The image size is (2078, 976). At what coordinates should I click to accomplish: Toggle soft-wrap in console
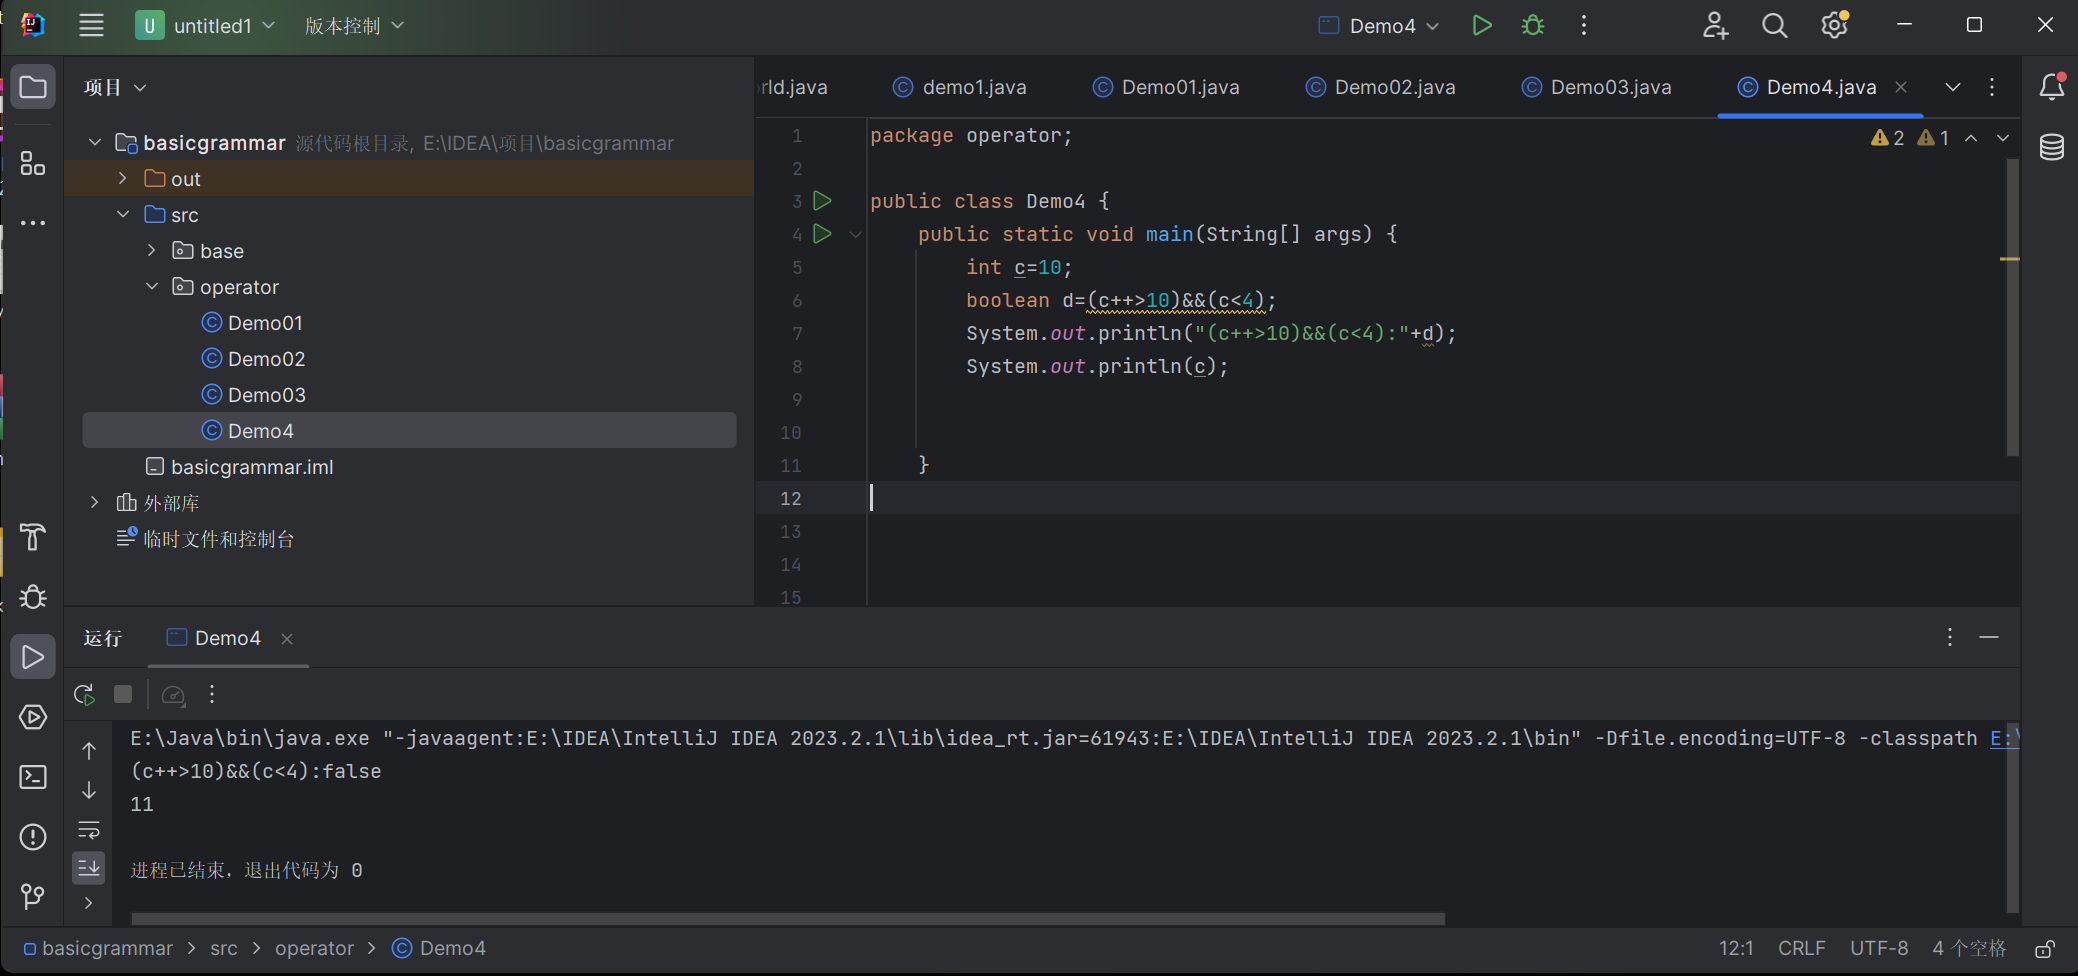pyautogui.click(x=89, y=830)
